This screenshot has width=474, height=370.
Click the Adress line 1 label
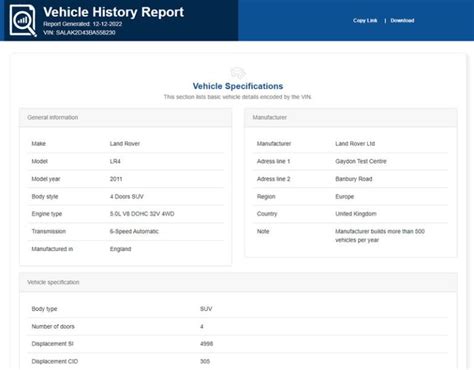pos(273,161)
